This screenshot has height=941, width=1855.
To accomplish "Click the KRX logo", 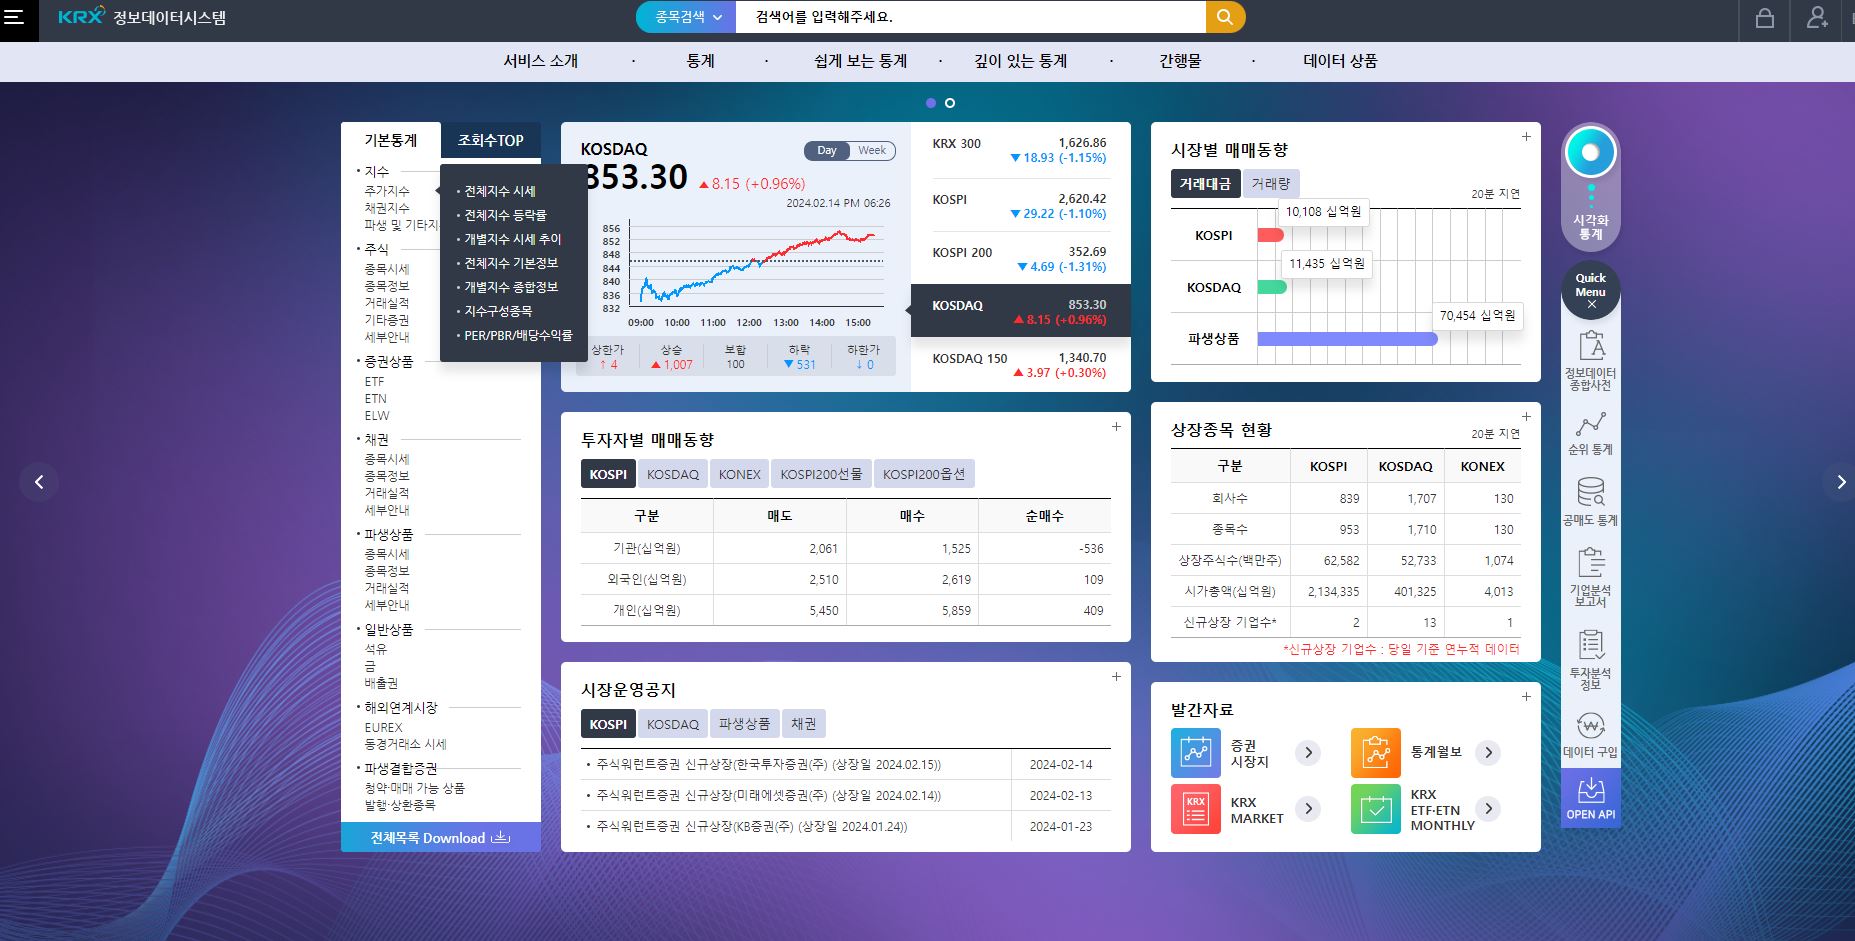I will point(81,16).
